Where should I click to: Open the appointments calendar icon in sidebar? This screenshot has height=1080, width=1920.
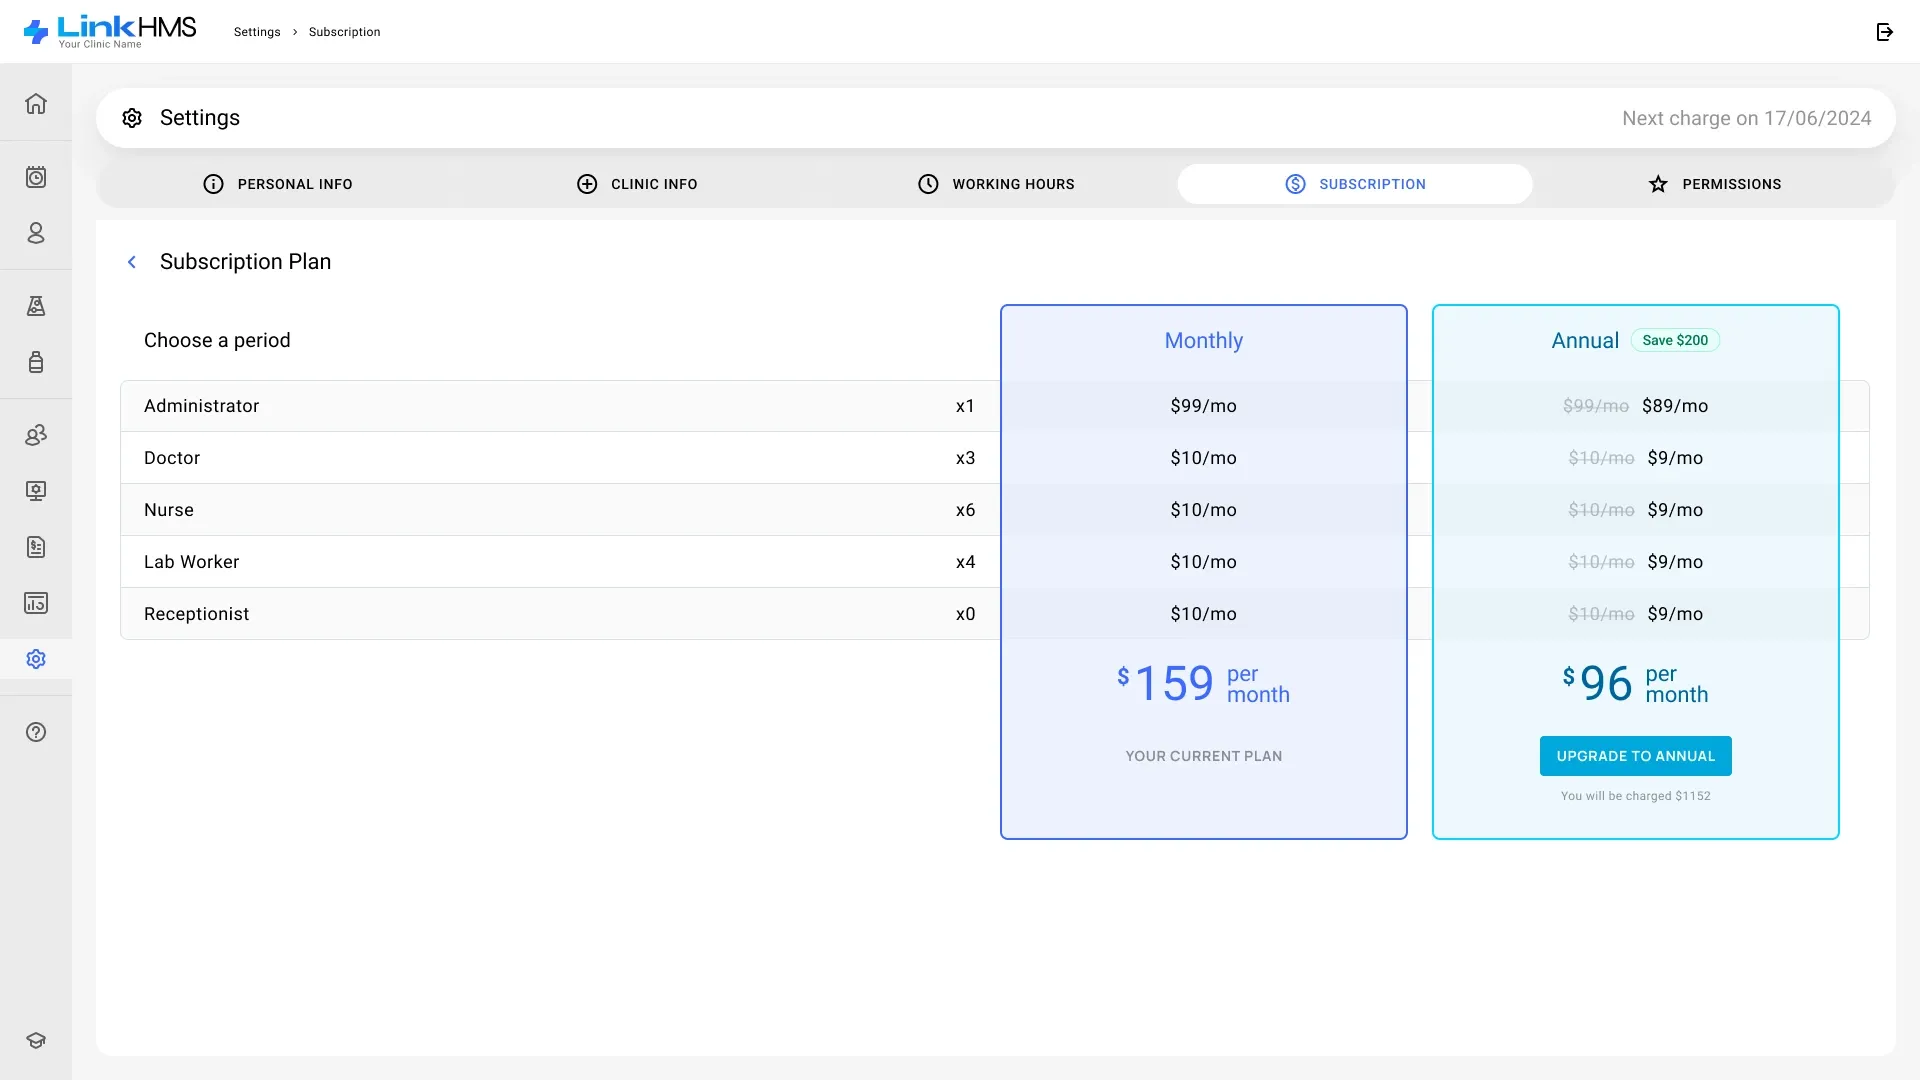(36, 177)
